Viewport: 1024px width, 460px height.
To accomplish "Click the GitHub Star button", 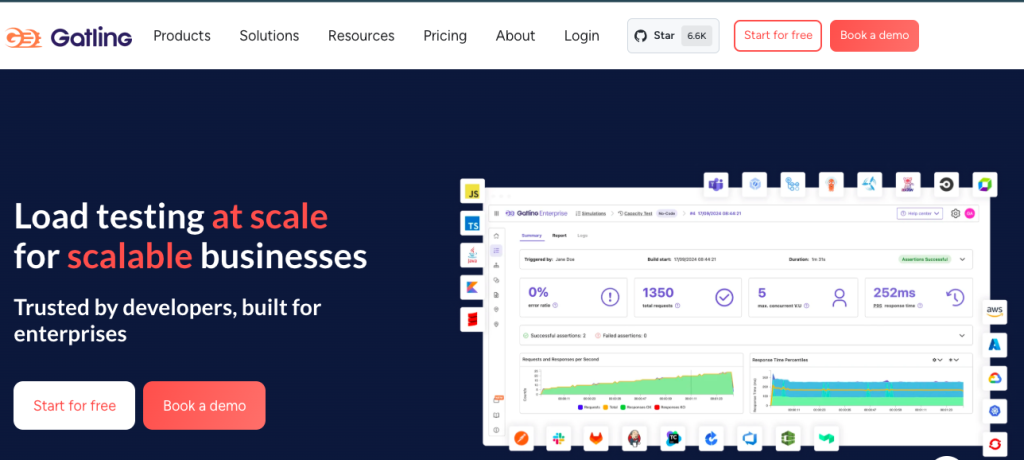I will pos(673,36).
